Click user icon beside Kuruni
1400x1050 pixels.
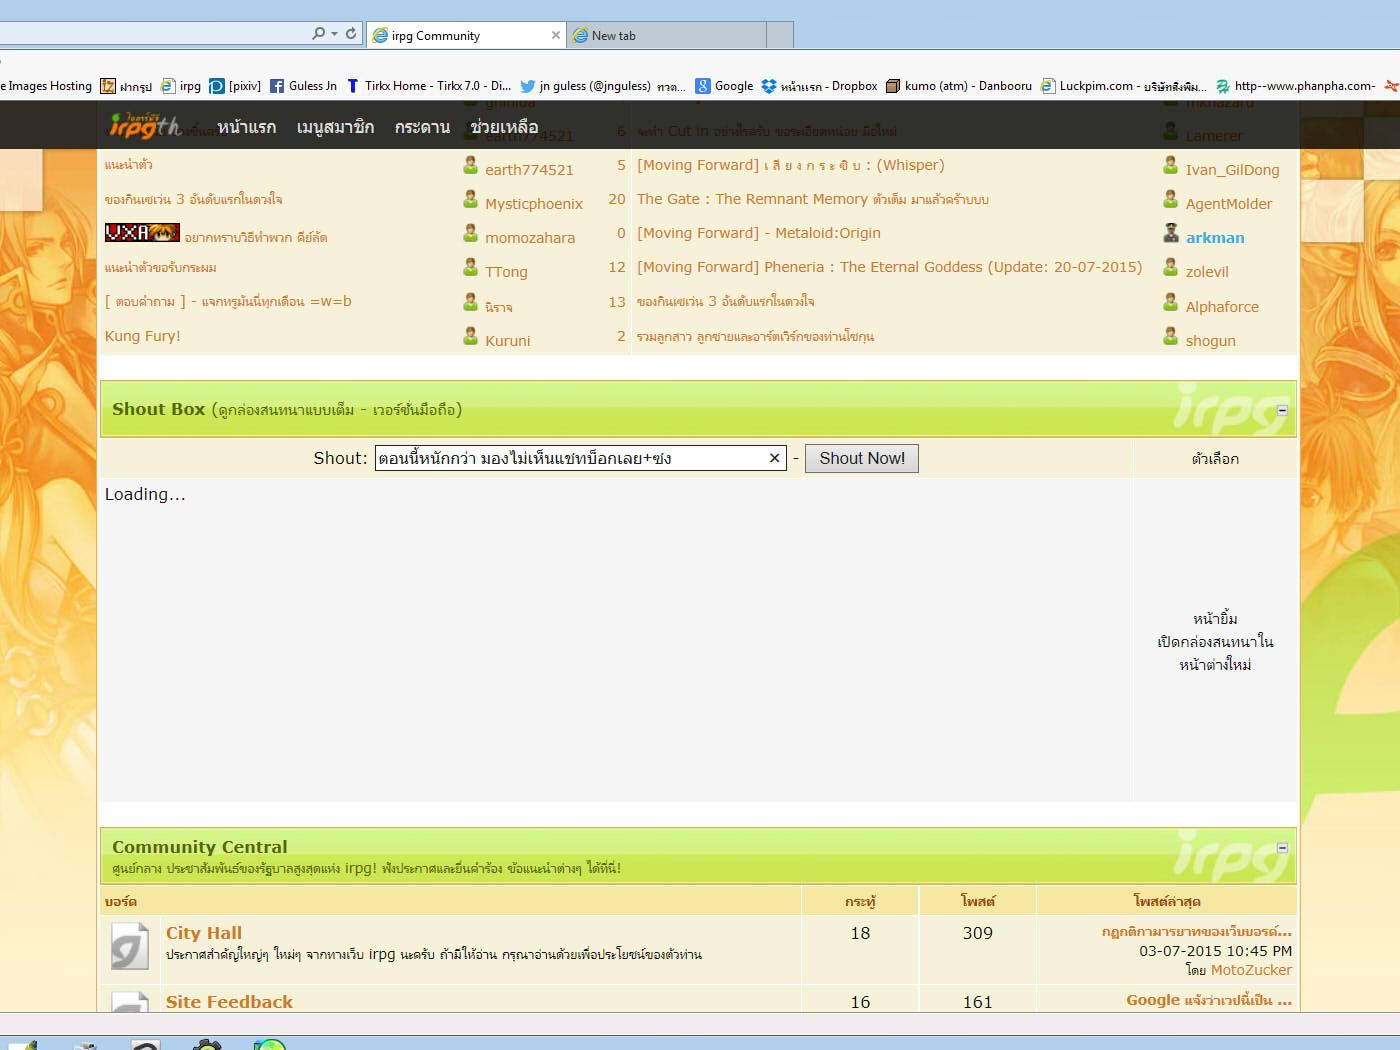point(470,336)
